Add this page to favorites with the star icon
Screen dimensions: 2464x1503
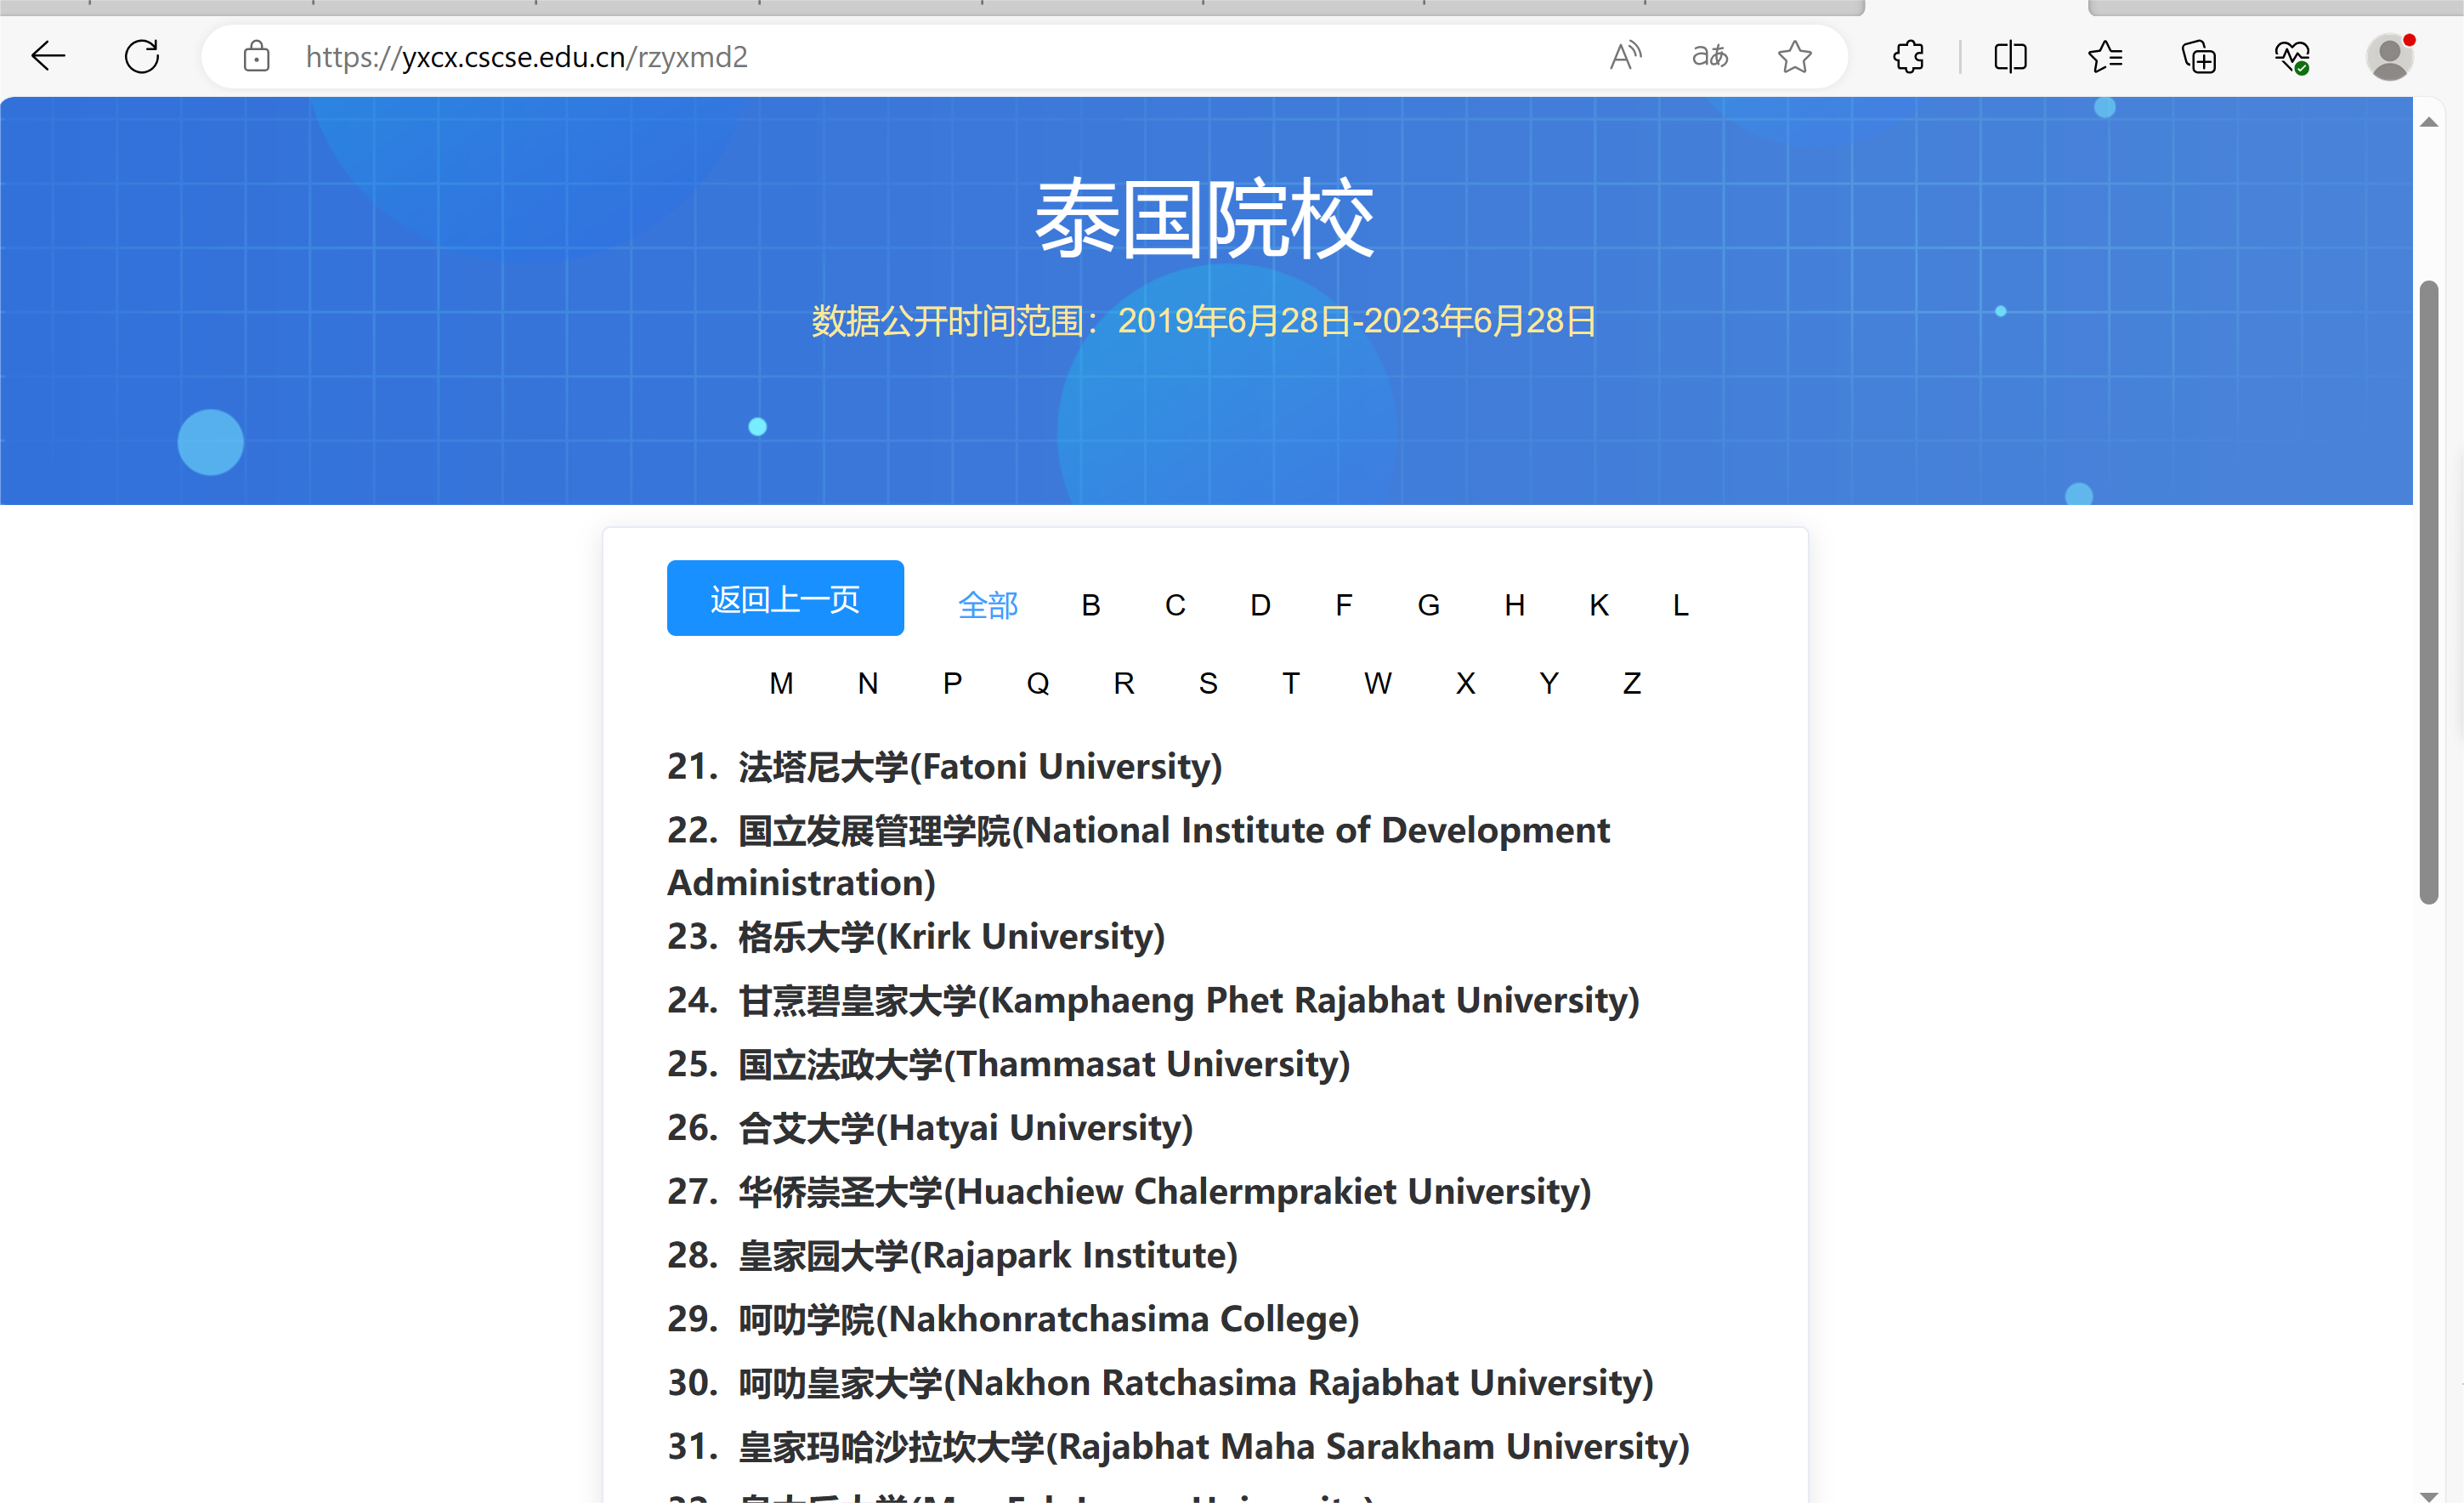1795,56
